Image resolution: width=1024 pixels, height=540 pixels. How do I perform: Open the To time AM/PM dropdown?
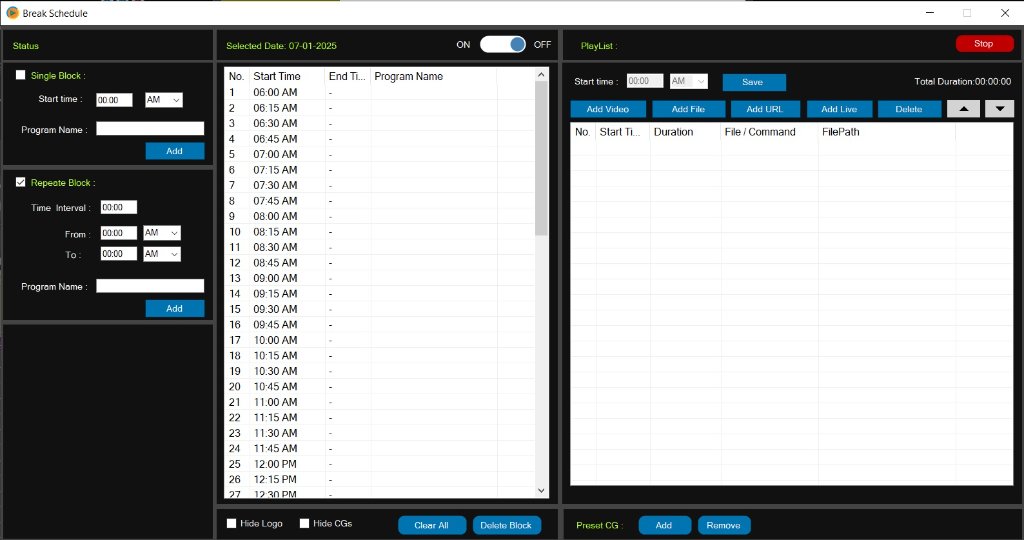coord(161,254)
